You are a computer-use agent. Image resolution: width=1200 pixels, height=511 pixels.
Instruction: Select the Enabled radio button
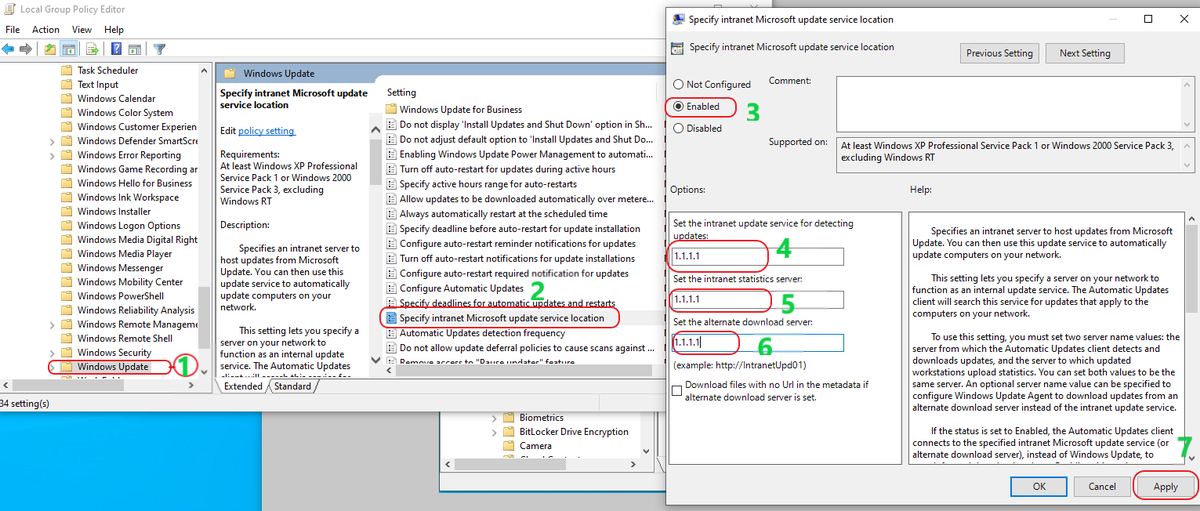pos(679,106)
